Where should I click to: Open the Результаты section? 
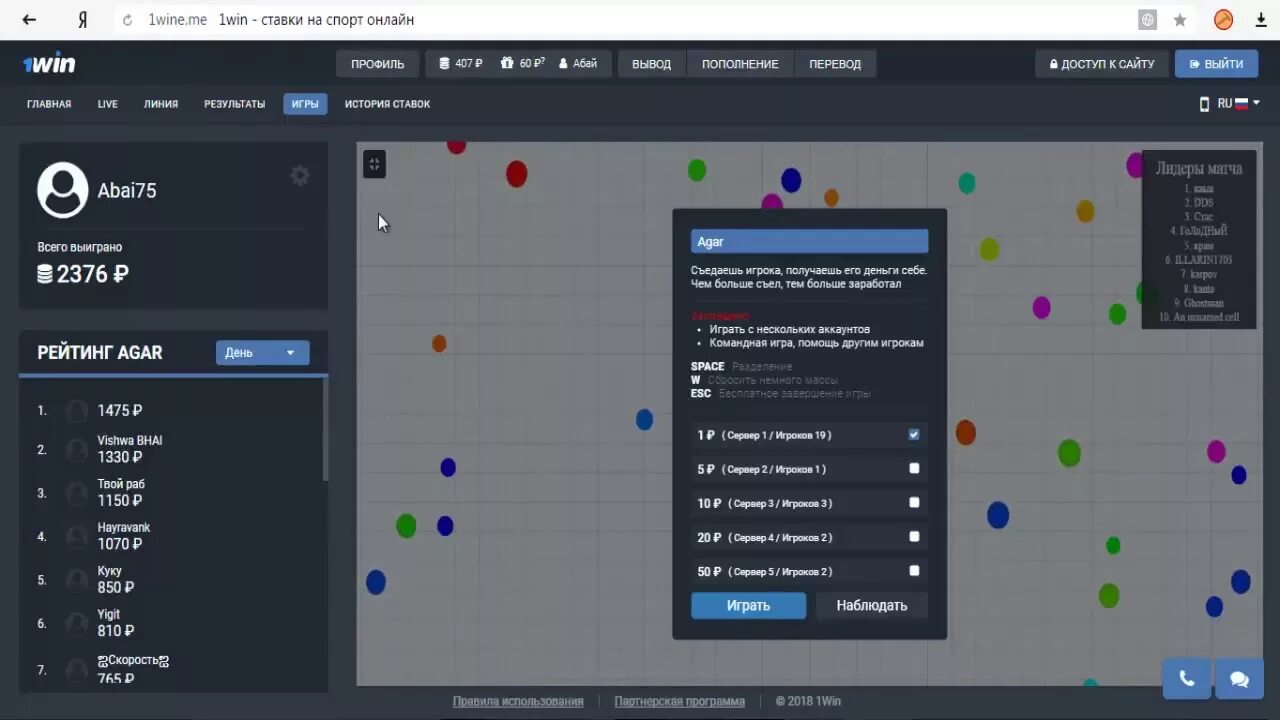click(x=235, y=104)
